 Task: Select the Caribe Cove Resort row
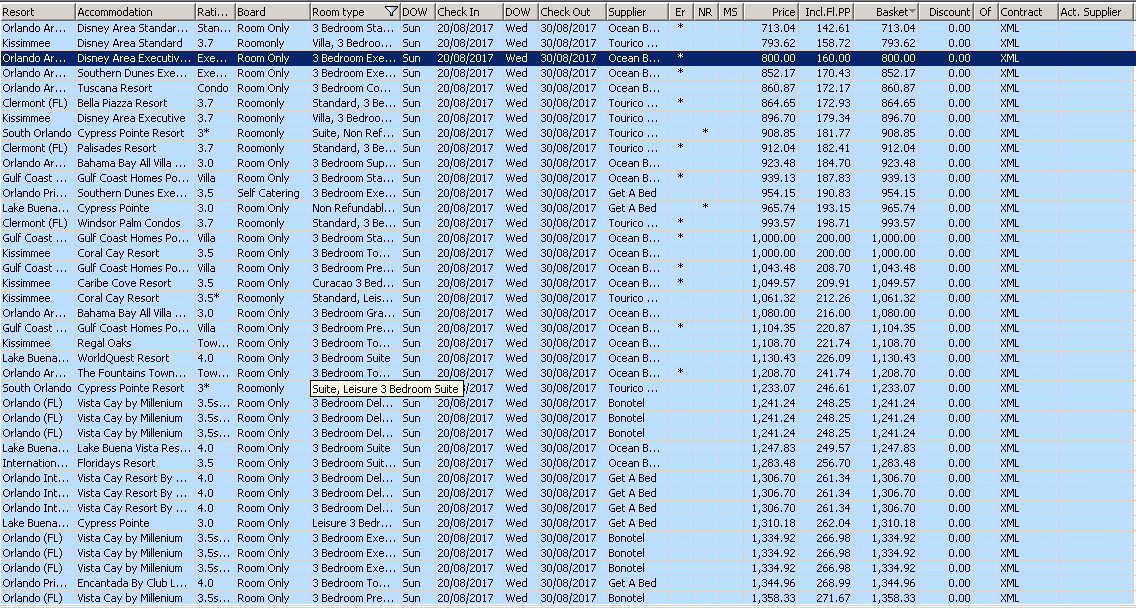568,283
